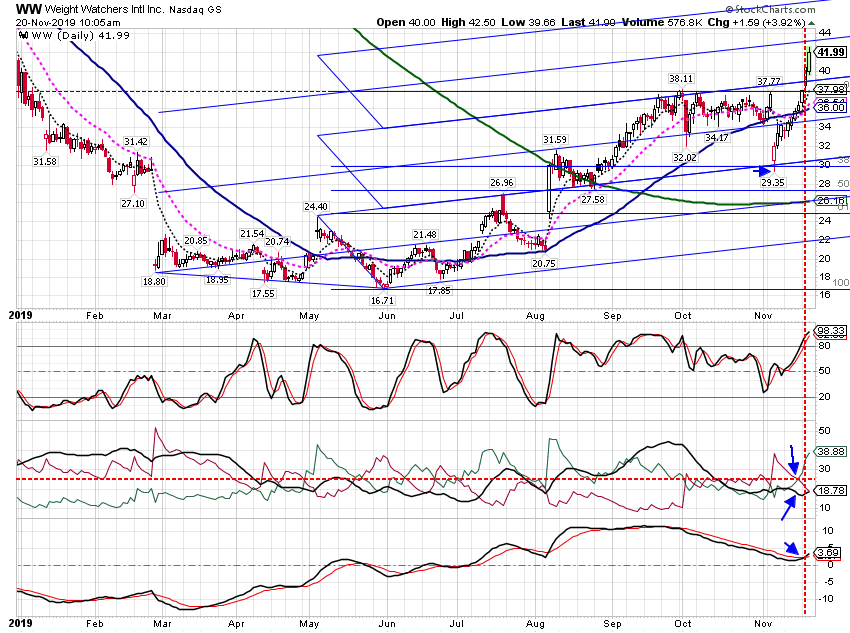Click the boxed 41.99 last-price tag on the price axis
Viewport: 850px width, 633px height.
[x=830, y=52]
